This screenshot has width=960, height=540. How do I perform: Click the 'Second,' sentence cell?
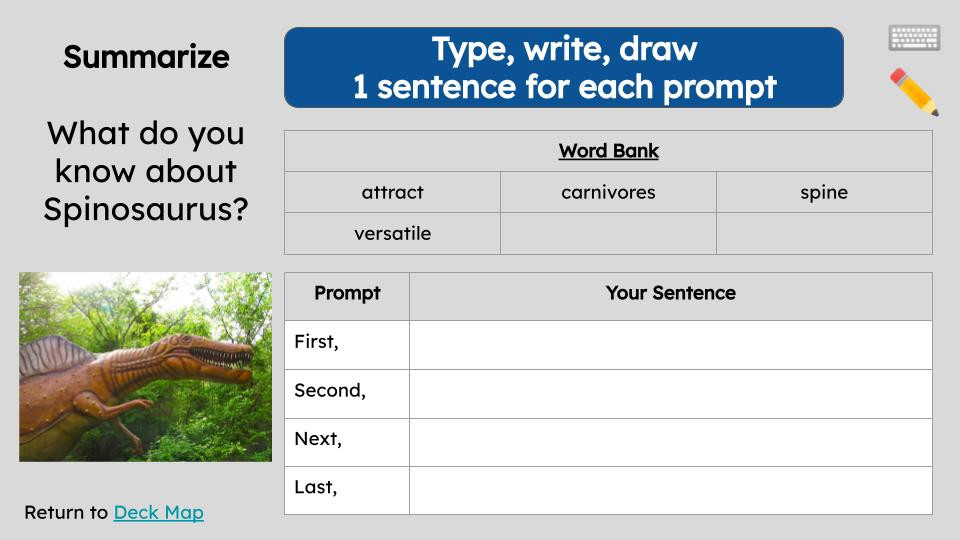click(670, 393)
